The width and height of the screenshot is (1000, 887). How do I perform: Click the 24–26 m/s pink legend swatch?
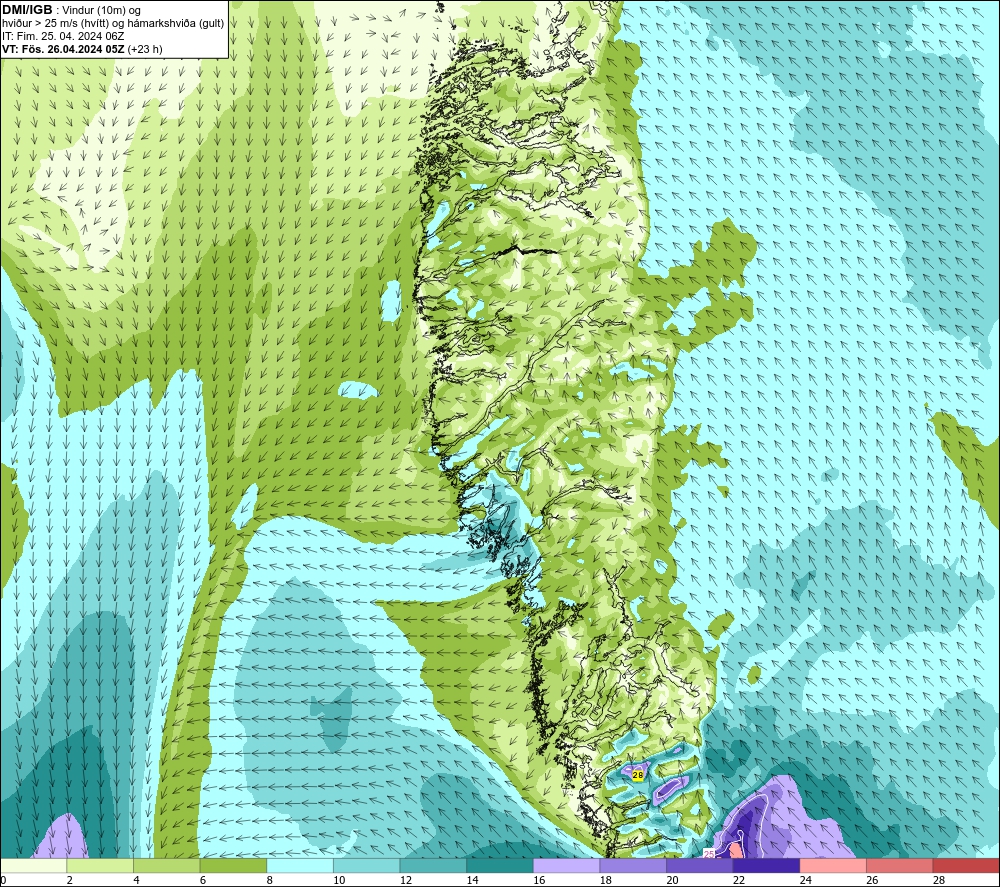point(833,865)
